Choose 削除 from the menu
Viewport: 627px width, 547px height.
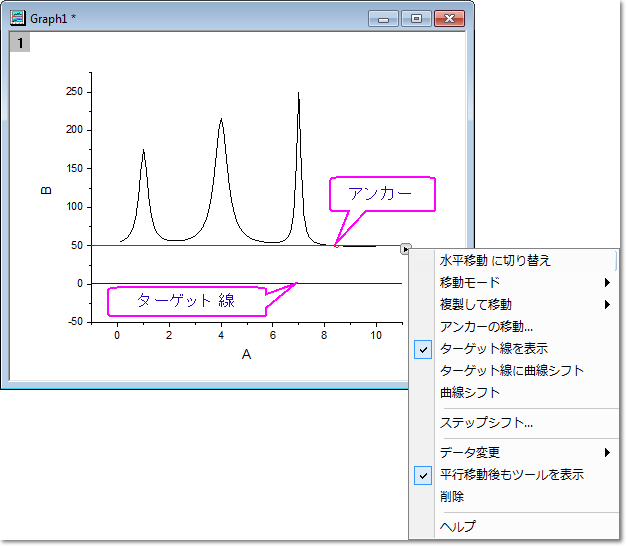pyautogui.click(x=516, y=497)
